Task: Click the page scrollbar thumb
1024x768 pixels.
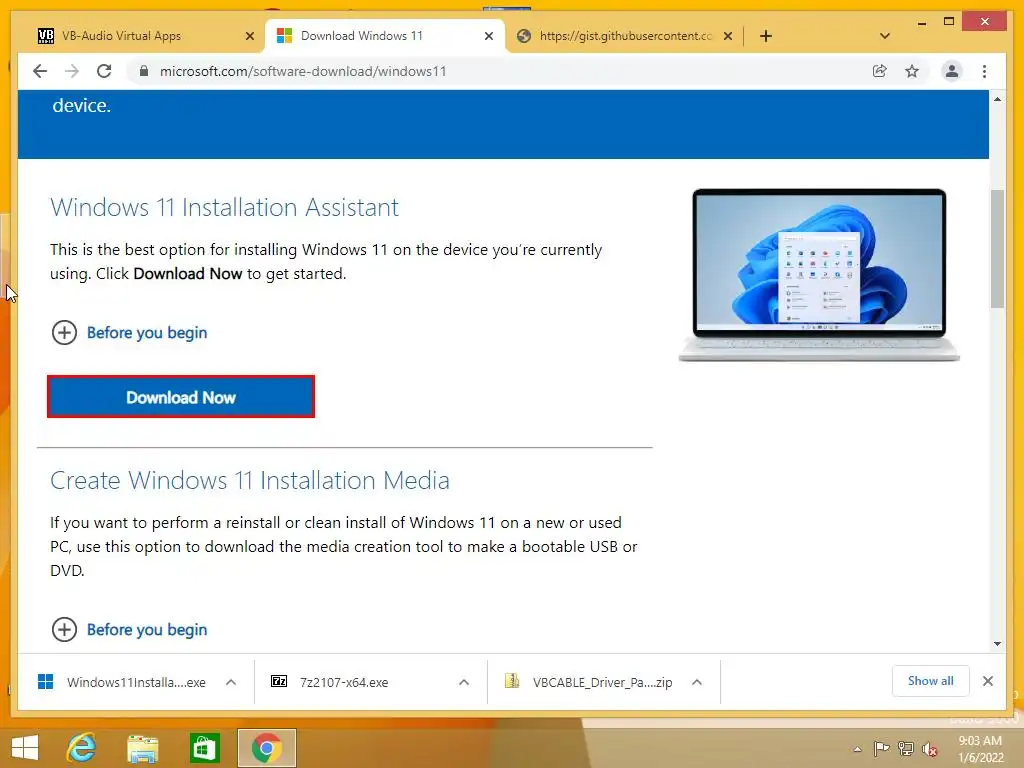Action: (997, 248)
